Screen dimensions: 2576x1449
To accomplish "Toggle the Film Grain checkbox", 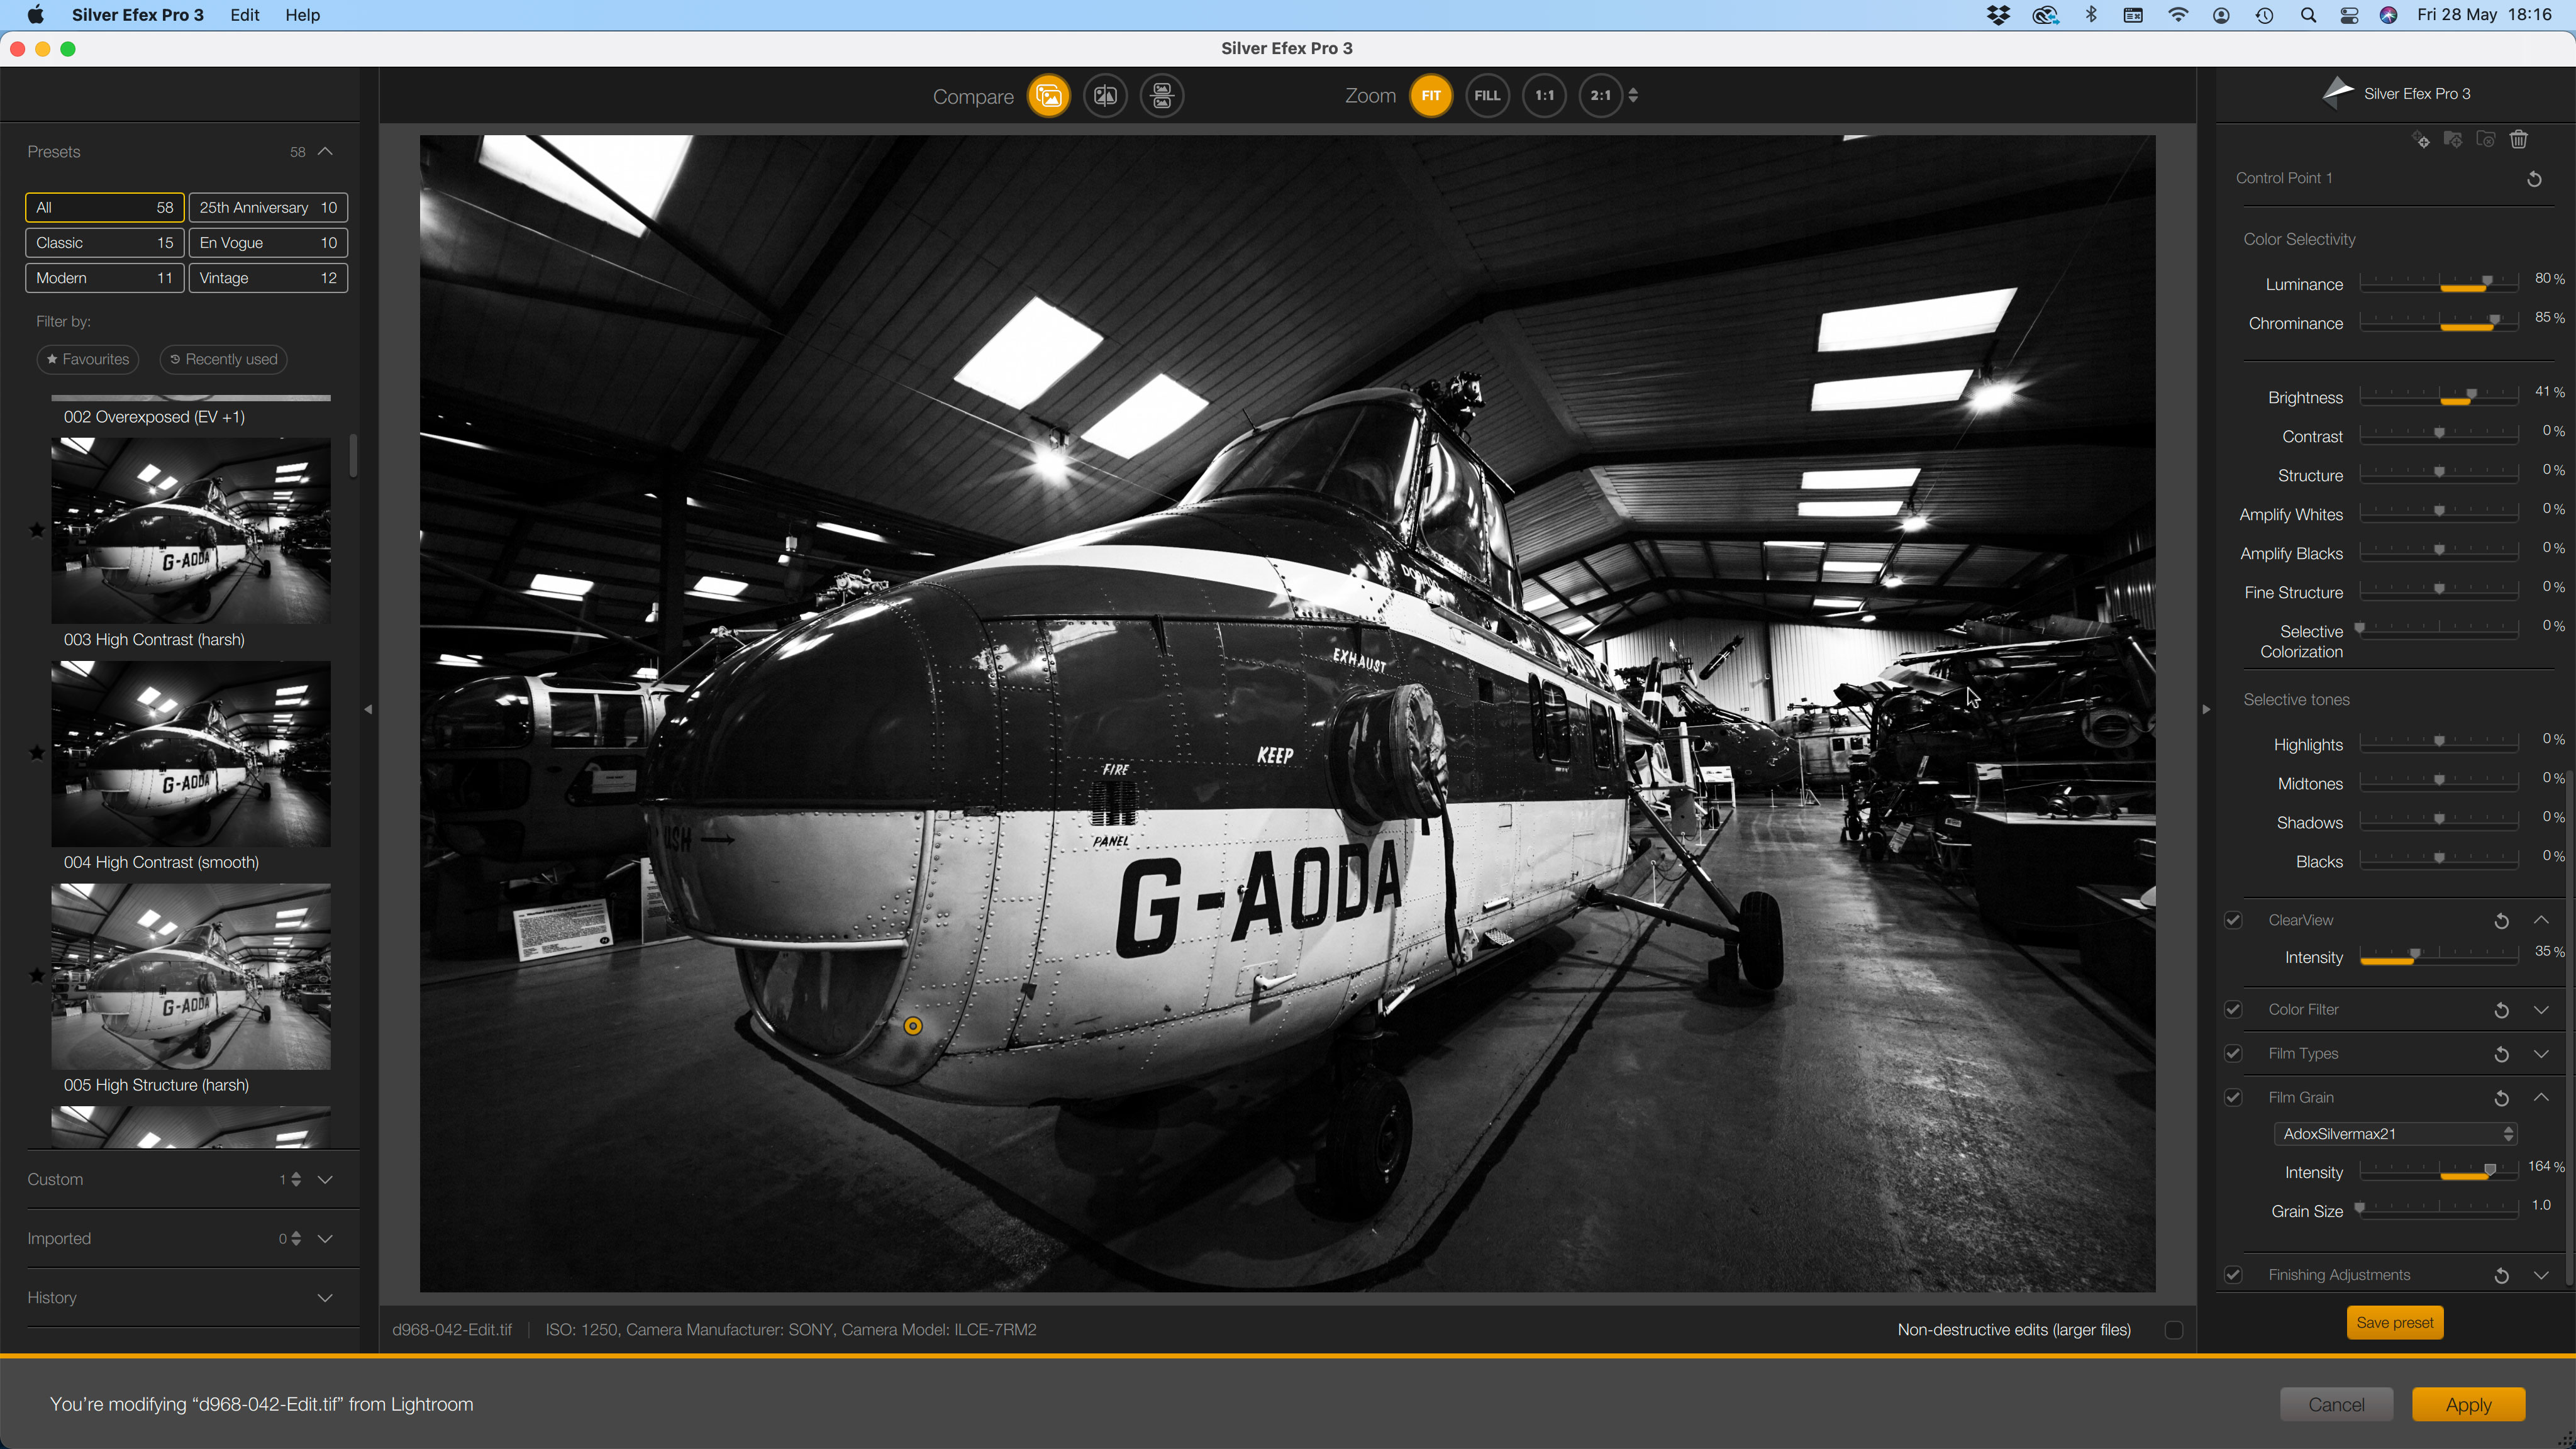I will point(2233,1097).
